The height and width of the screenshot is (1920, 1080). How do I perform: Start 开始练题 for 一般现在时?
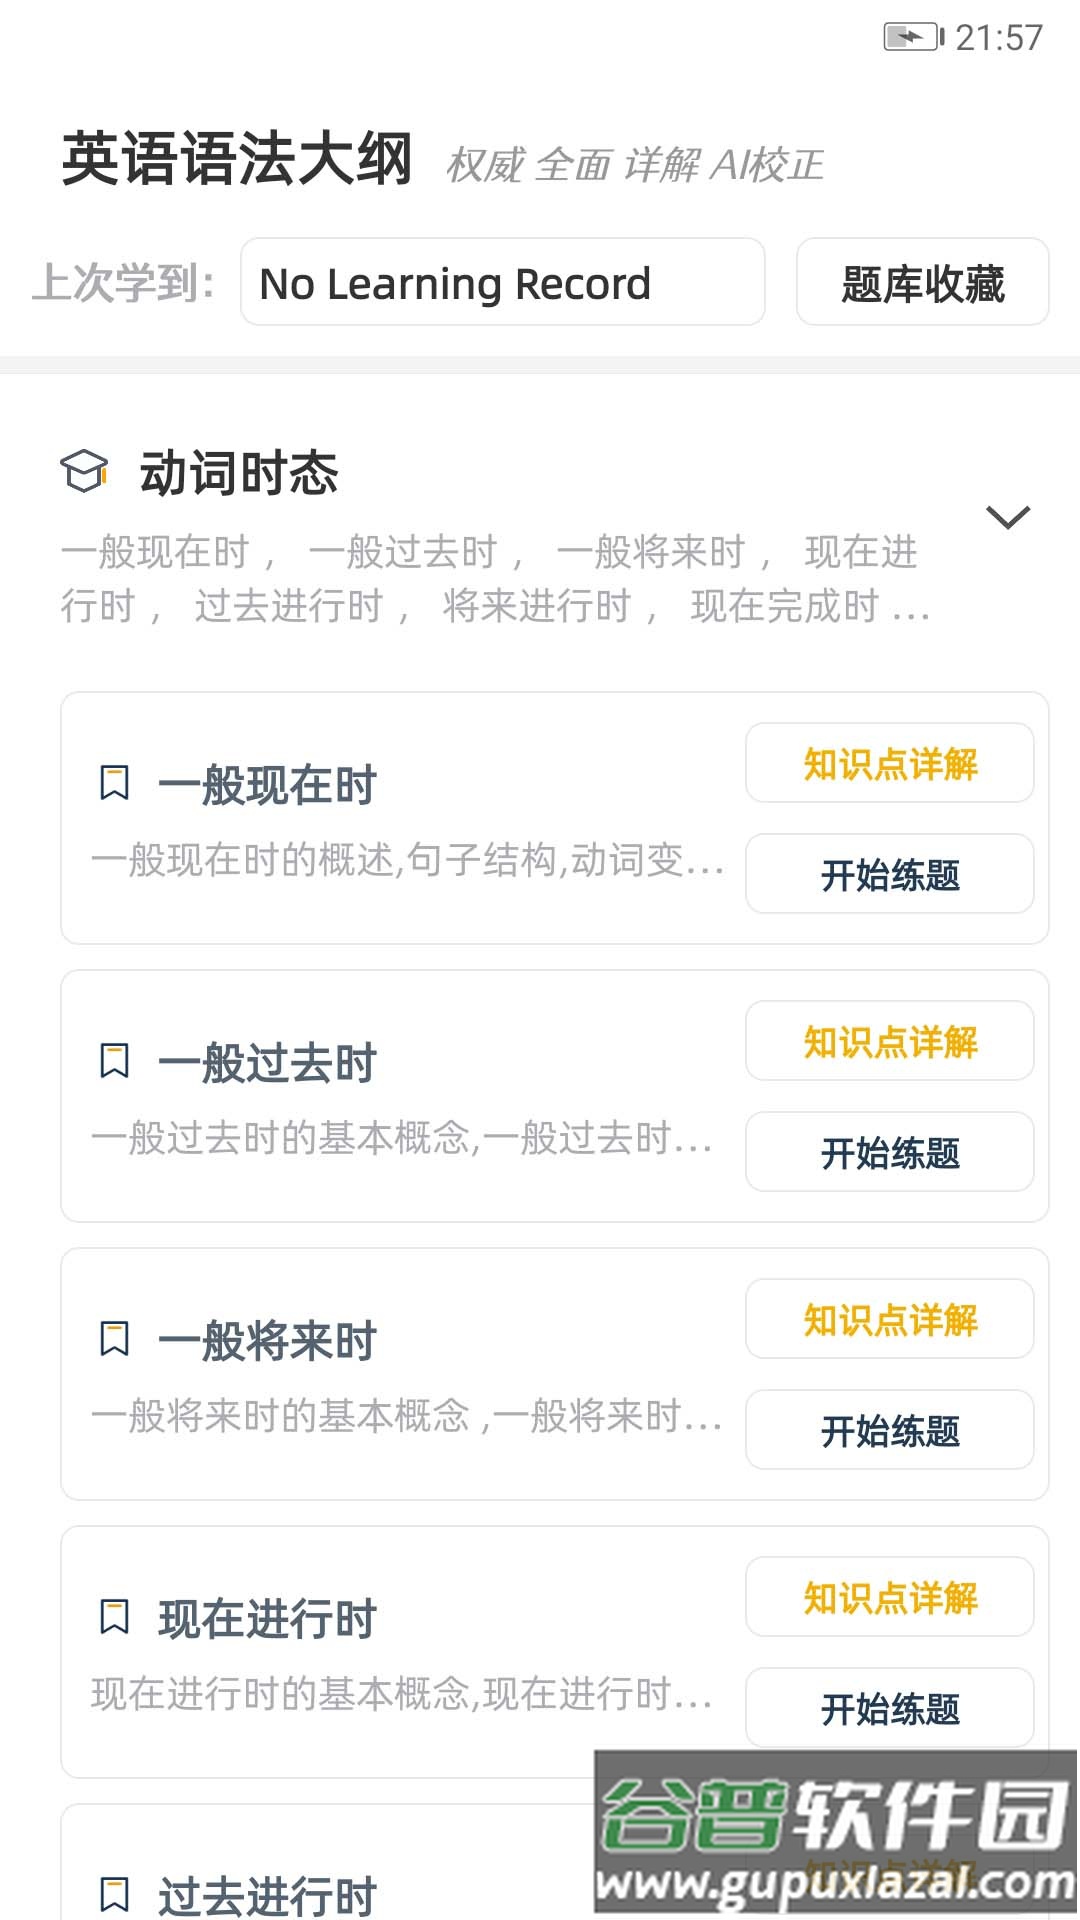click(889, 874)
